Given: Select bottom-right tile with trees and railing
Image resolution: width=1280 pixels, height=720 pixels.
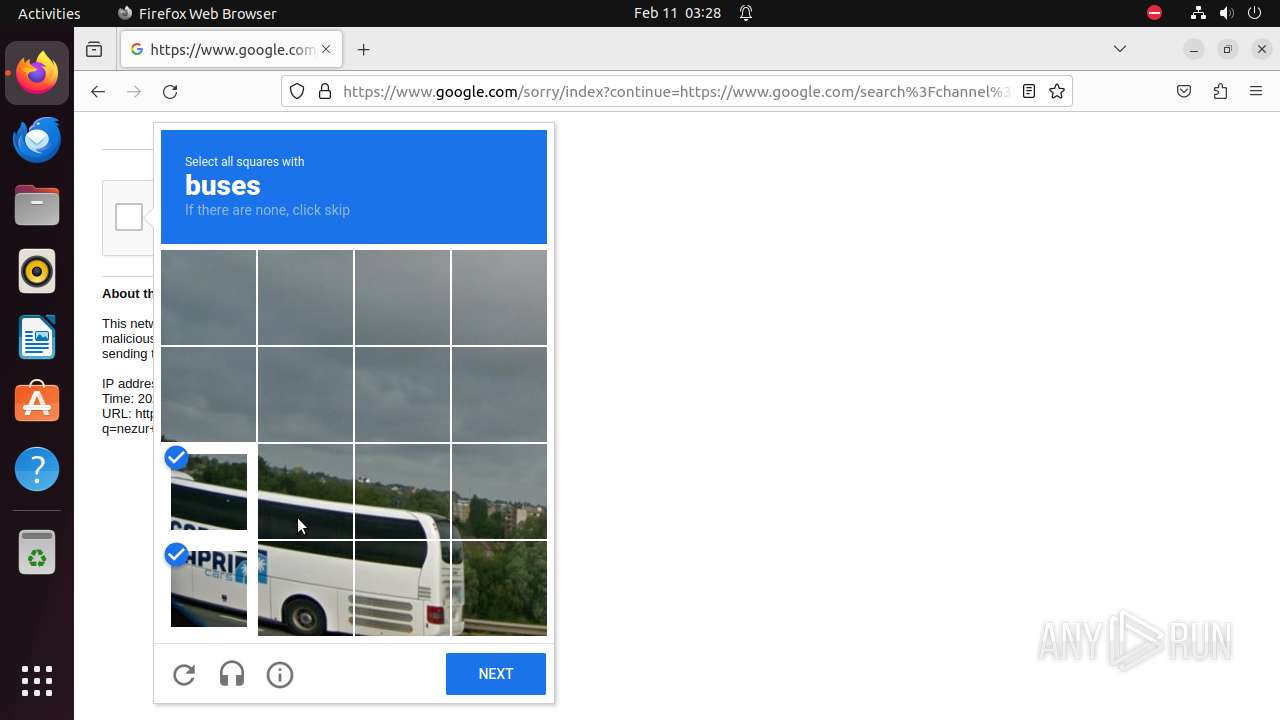Looking at the screenshot, I should 499,589.
